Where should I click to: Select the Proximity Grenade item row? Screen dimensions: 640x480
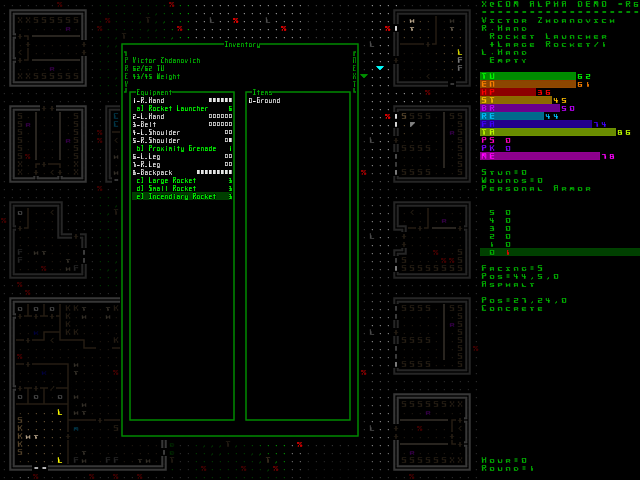182,149
